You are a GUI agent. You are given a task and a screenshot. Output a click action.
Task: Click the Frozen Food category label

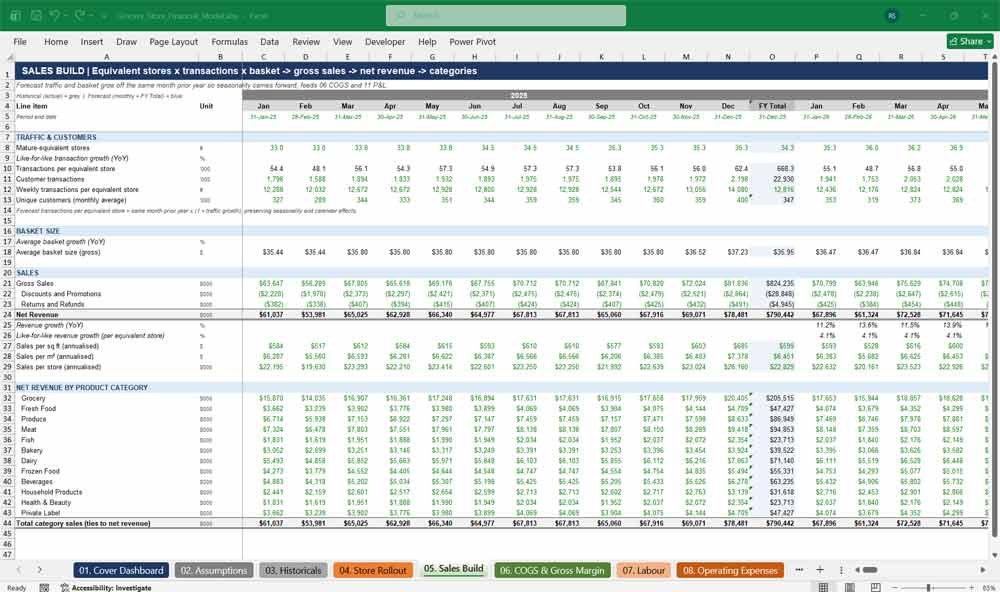[40, 471]
